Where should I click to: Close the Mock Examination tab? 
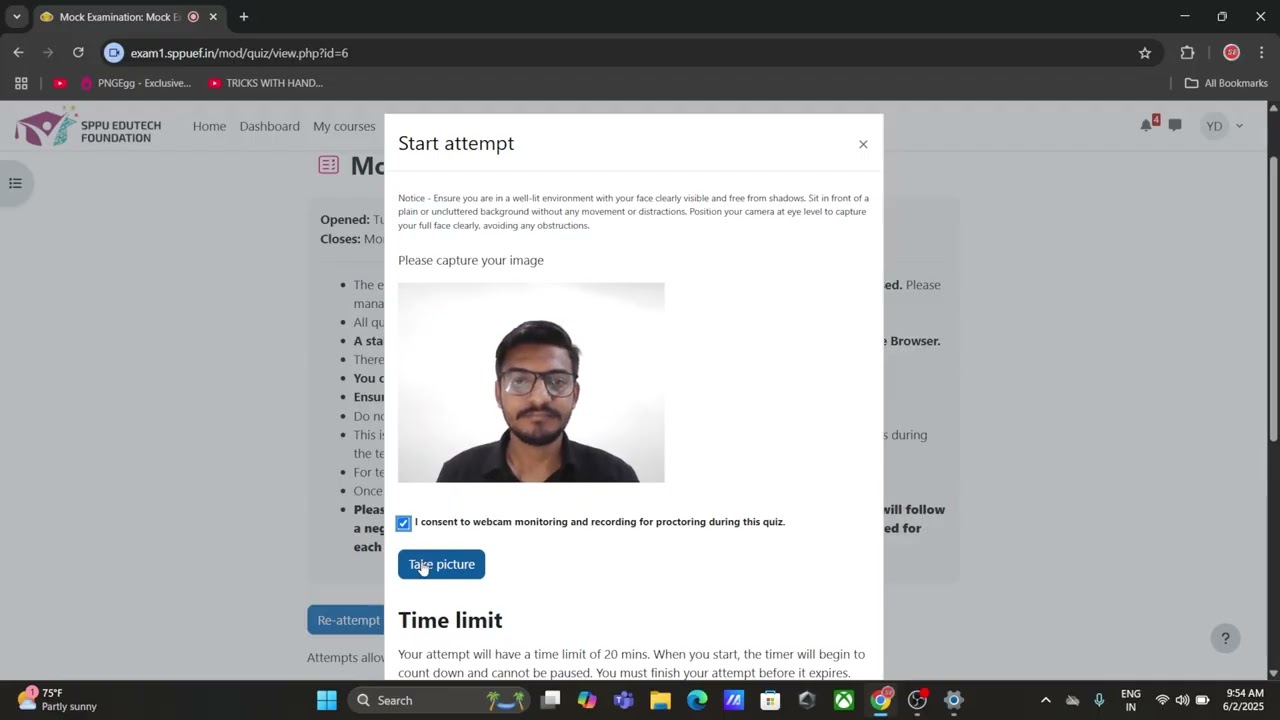[213, 17]
